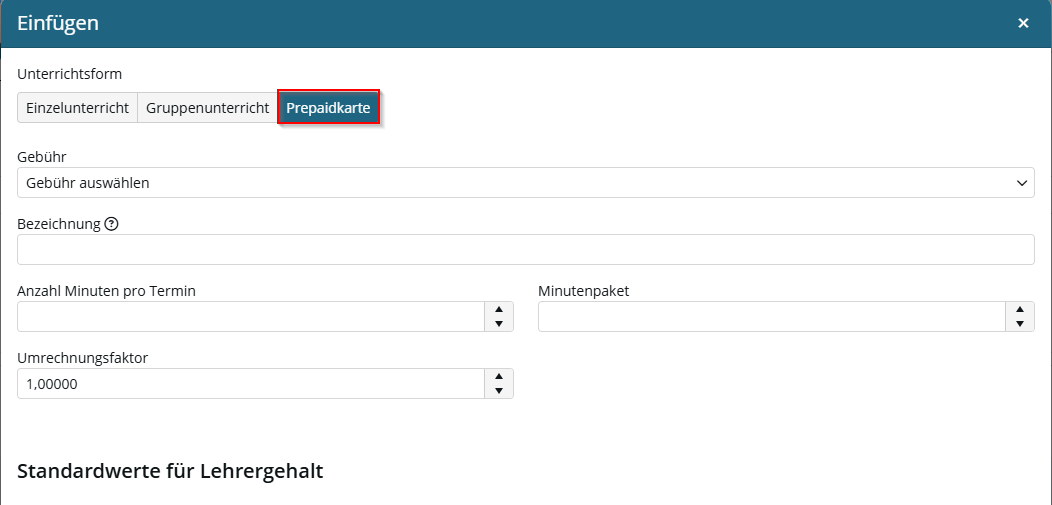The width and height of the screenshot is (1052, 505).
Task: Open the Gebühr auswählen dropdown
Action: click(x=525, y=182)
